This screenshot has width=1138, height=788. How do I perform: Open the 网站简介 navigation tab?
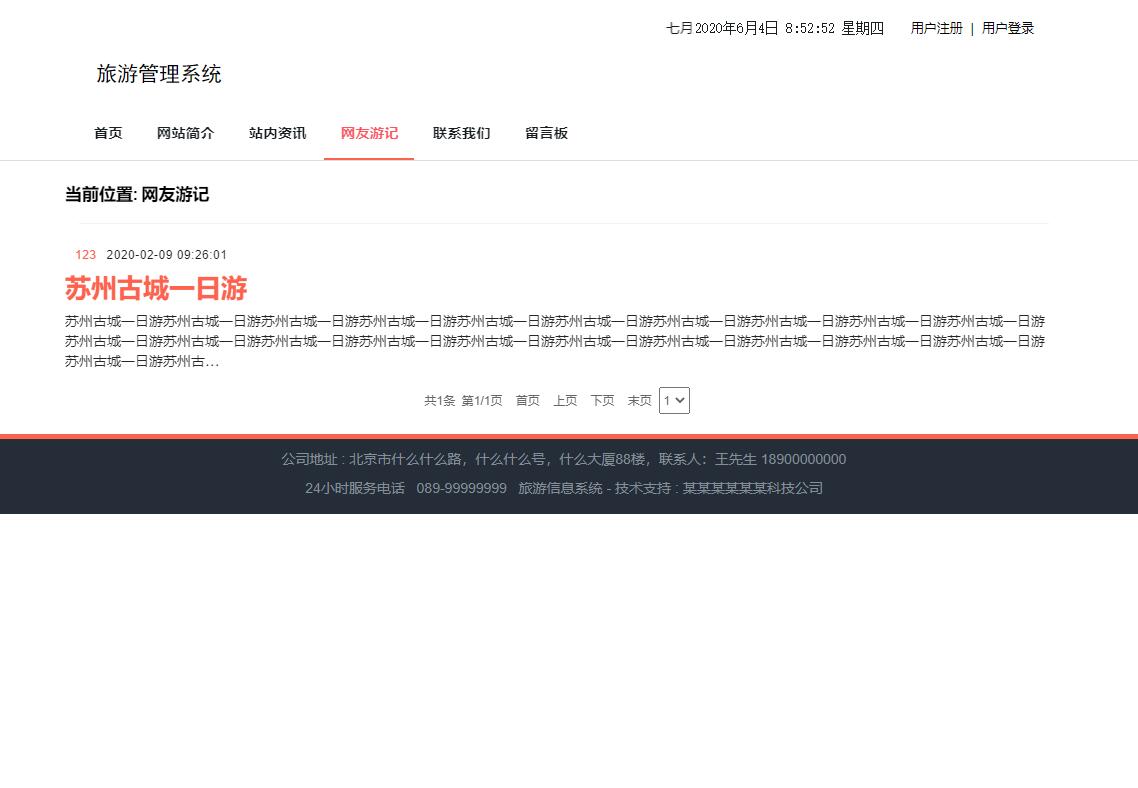pyautogui.click(x=186, y=133)
